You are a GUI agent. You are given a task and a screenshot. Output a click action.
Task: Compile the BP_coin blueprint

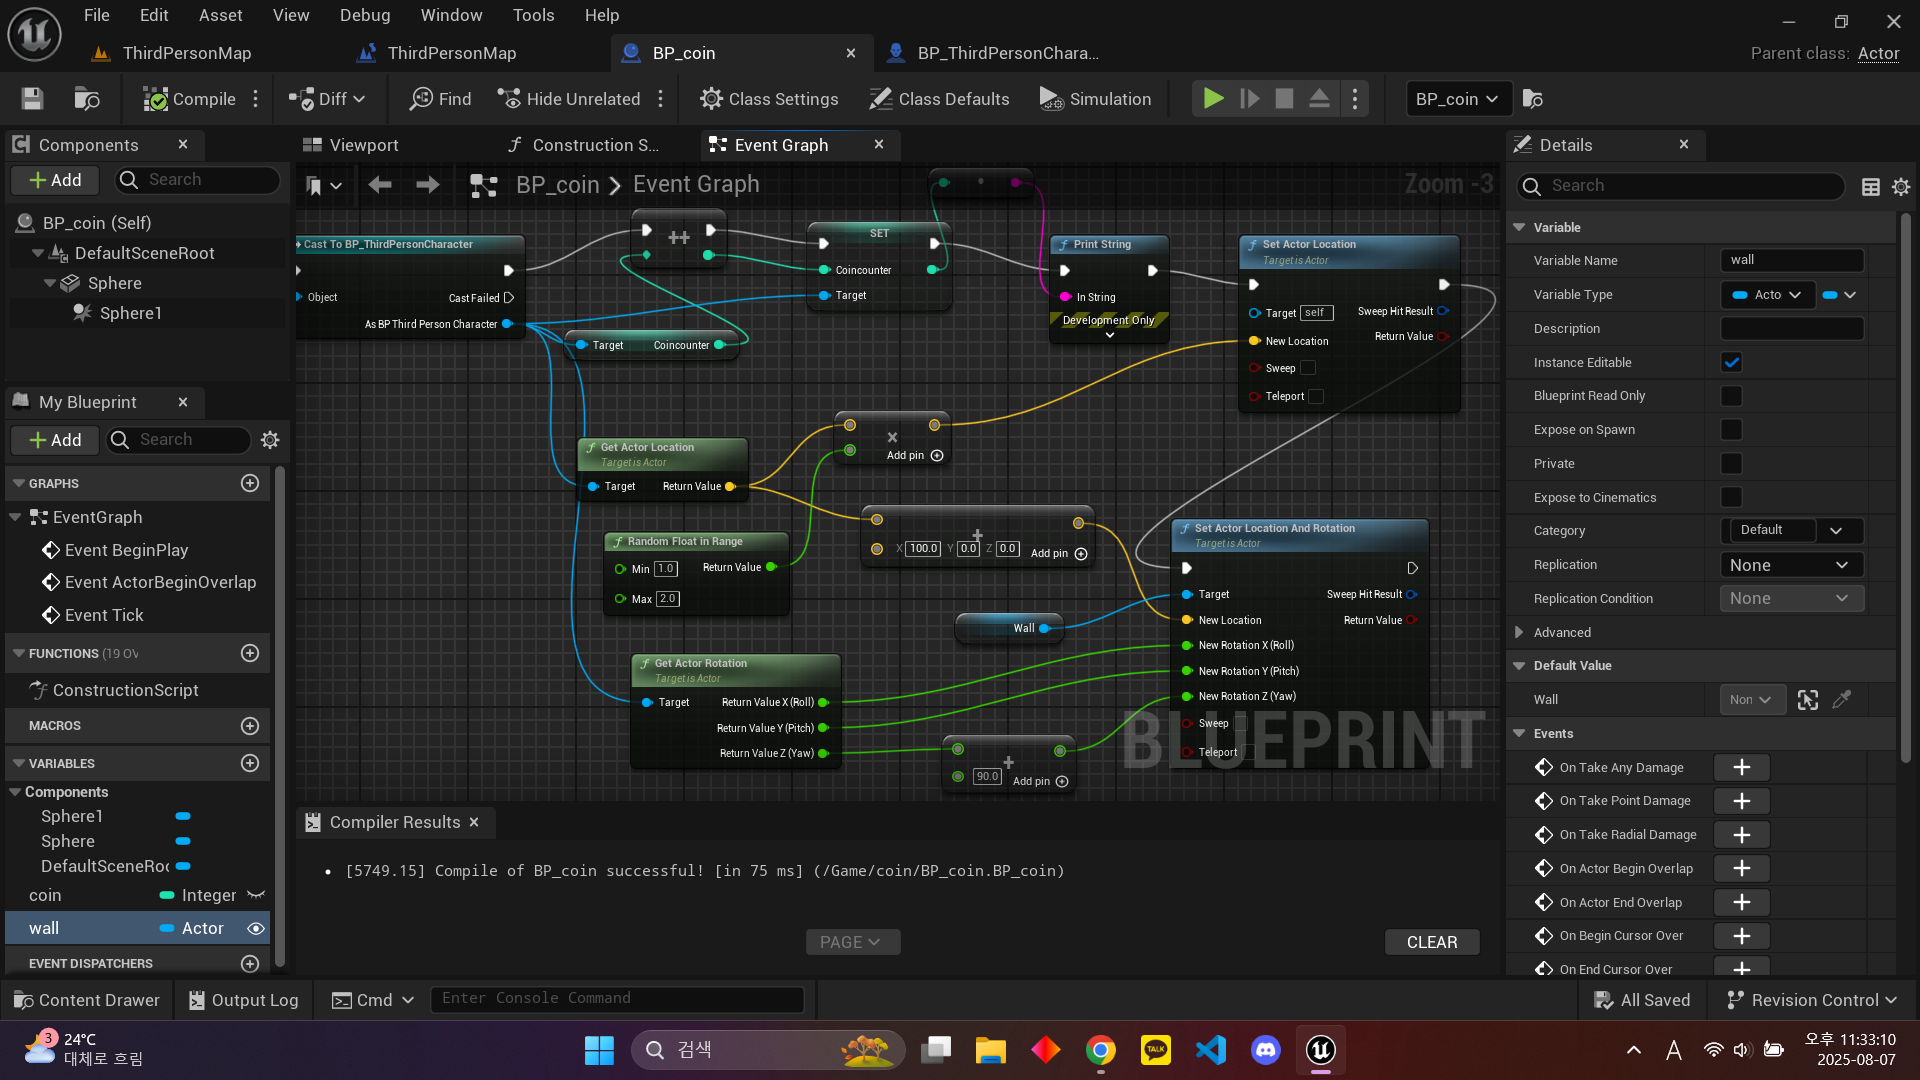tap(190, 99)
